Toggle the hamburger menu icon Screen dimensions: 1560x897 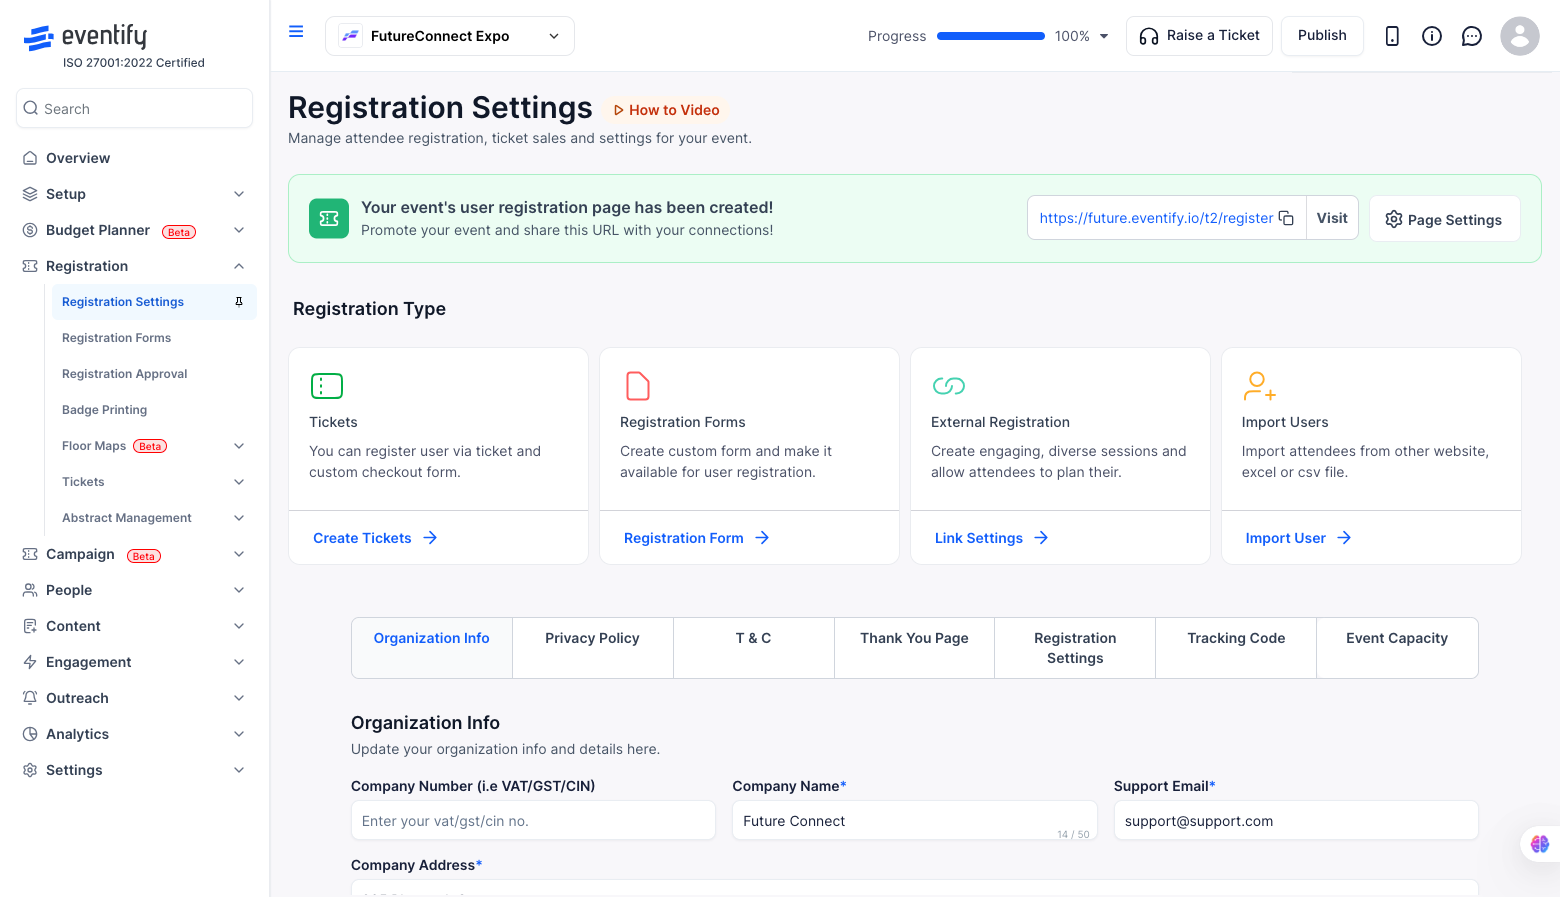(x=296, y=32)
